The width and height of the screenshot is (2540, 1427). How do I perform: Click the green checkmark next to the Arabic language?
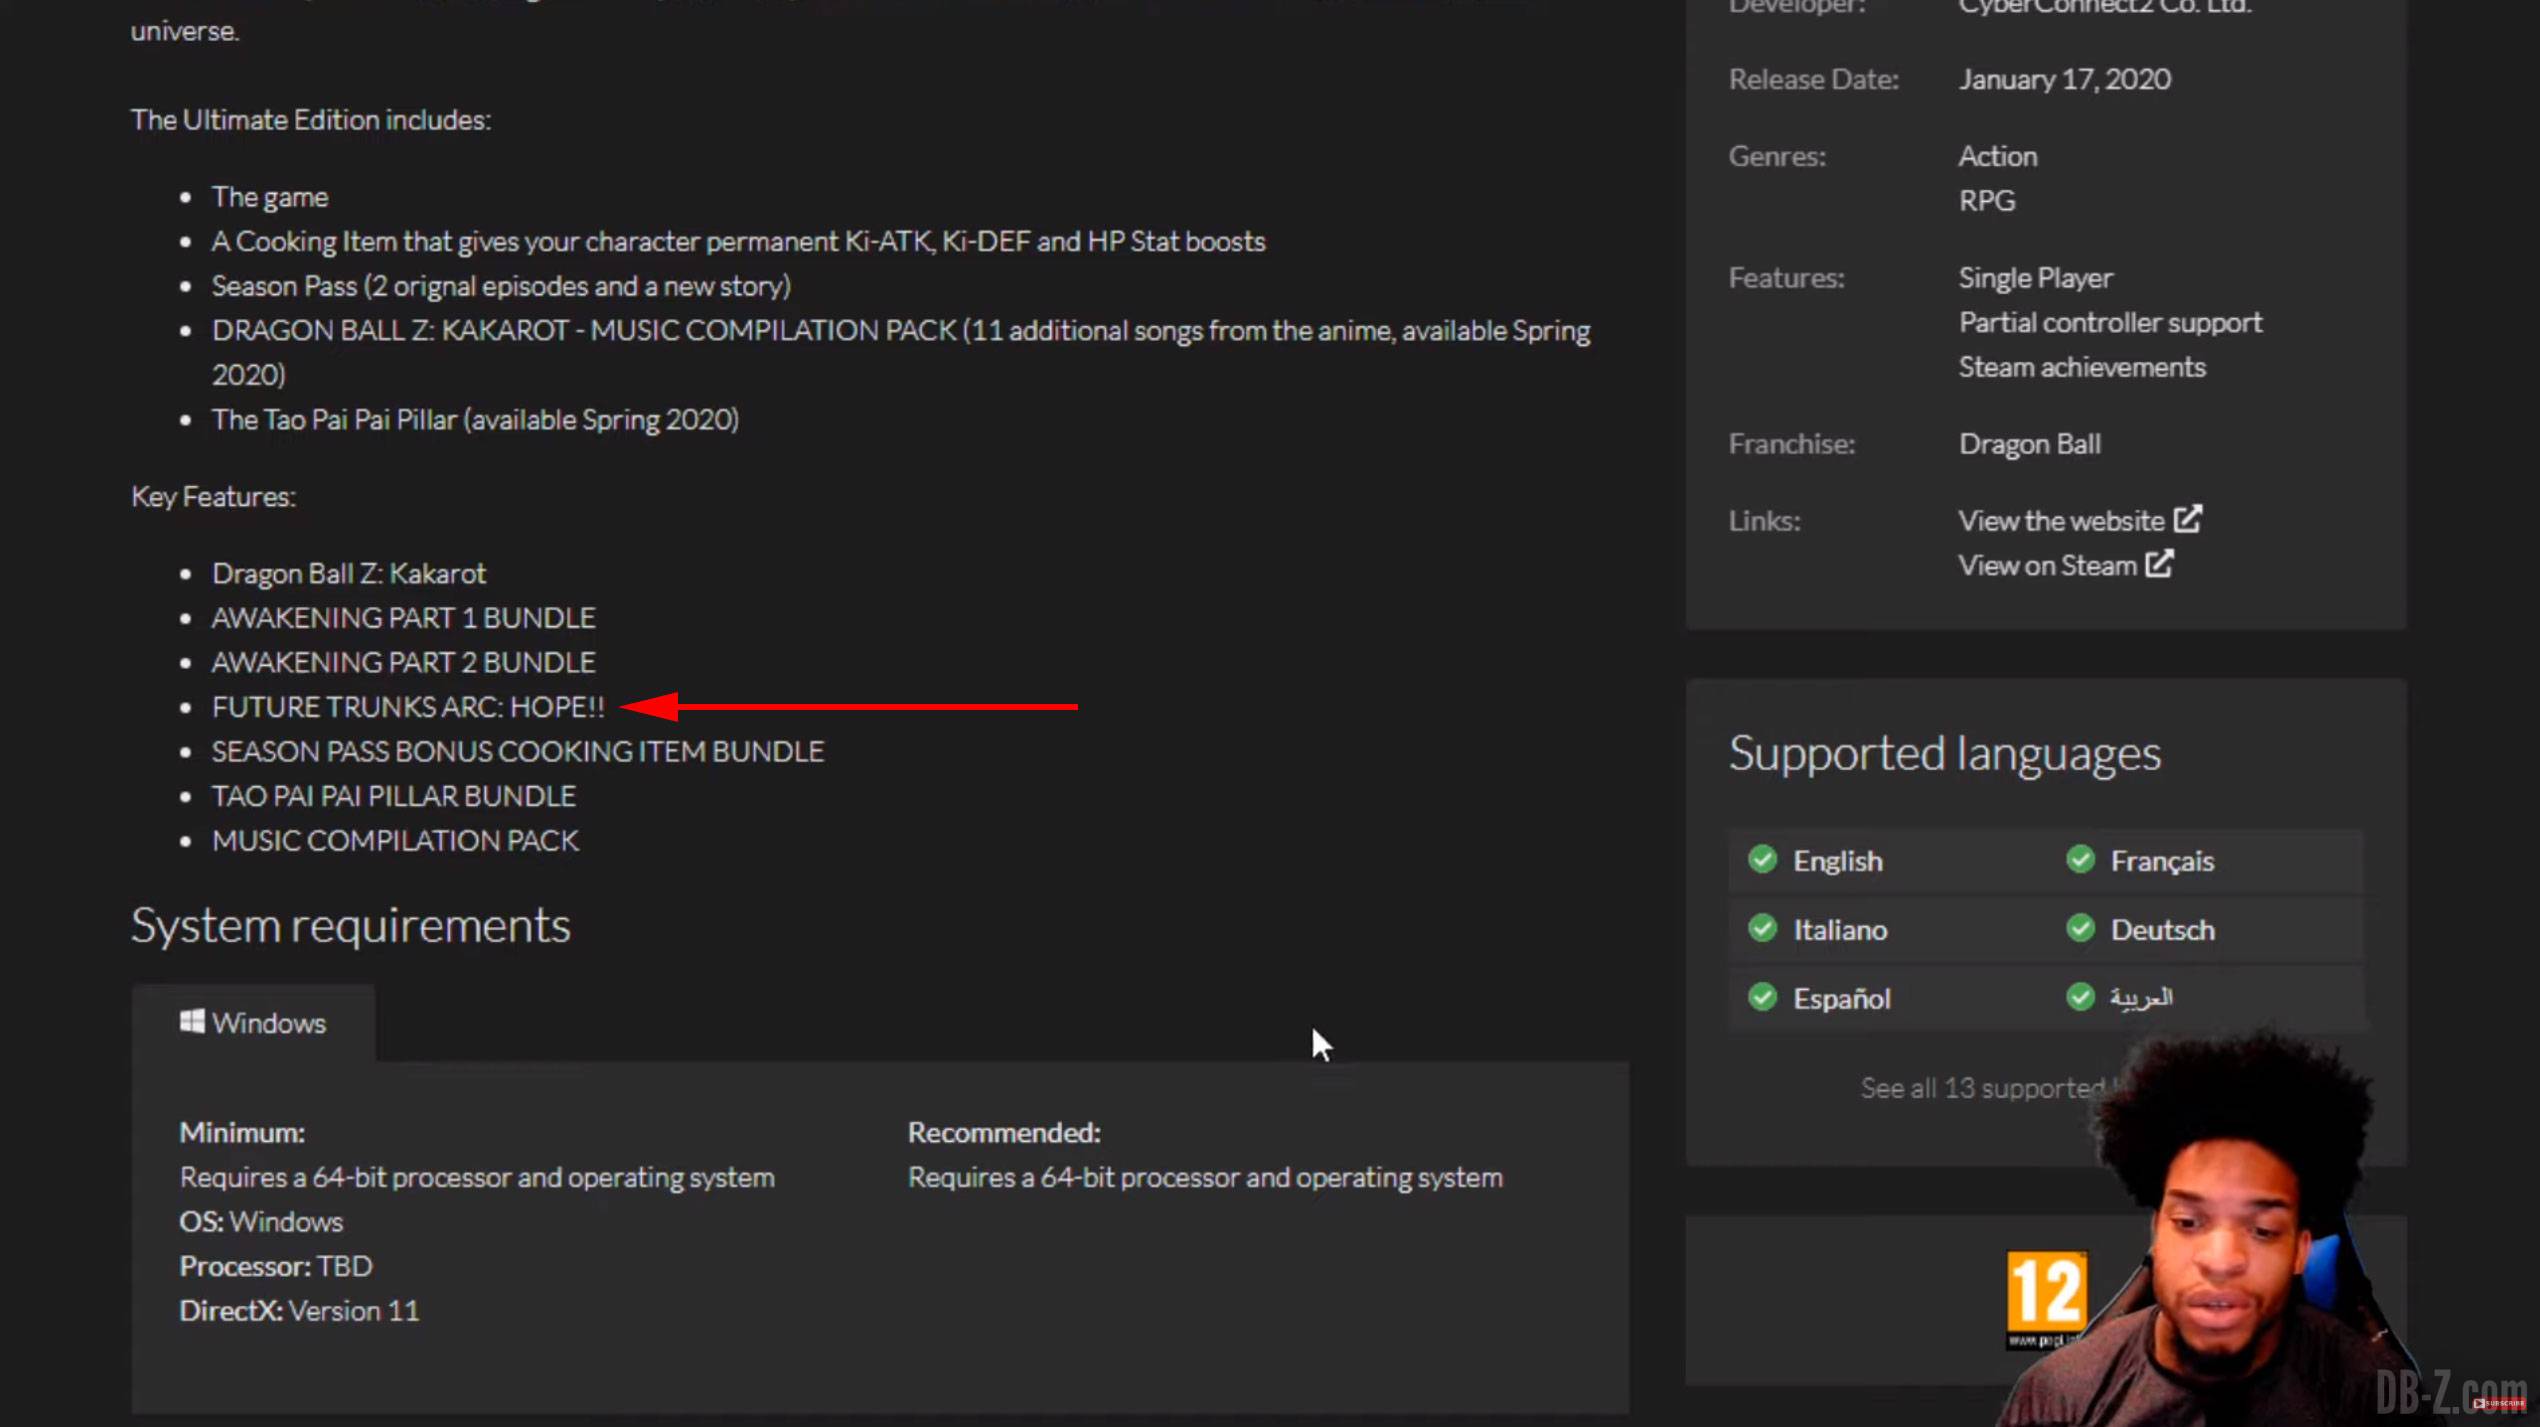click(2081, 997)
